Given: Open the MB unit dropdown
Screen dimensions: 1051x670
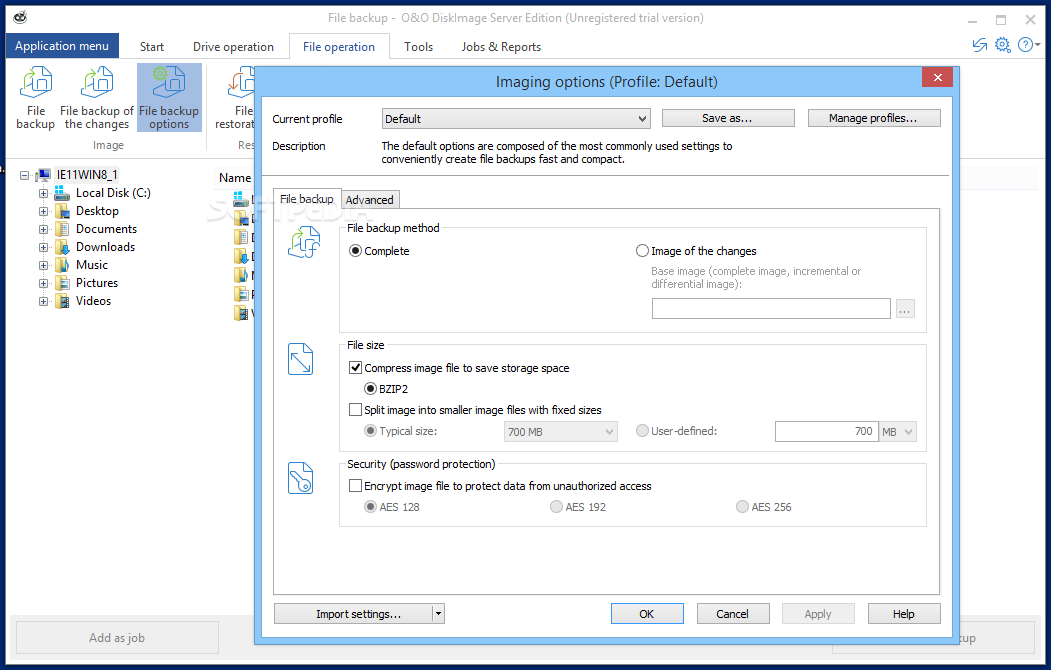Looking at the screenshot, I should [x=898, y=431].
